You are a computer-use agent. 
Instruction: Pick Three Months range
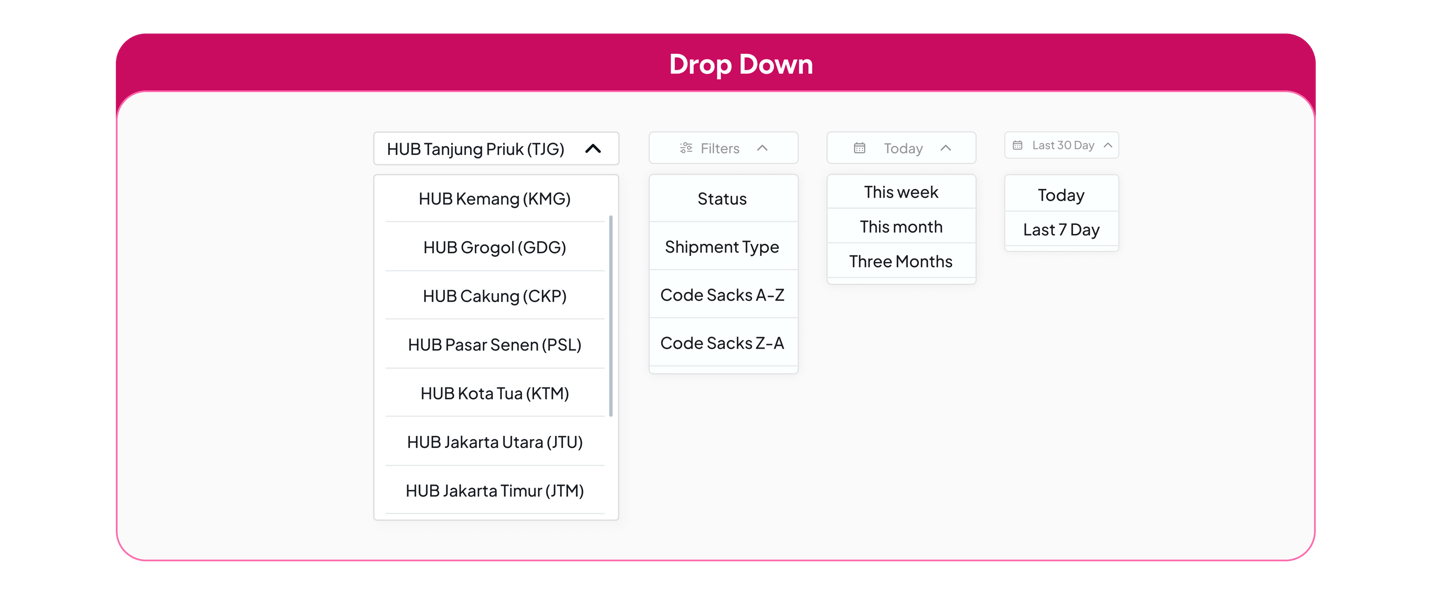pyautogui.click(x=901, y=261)
